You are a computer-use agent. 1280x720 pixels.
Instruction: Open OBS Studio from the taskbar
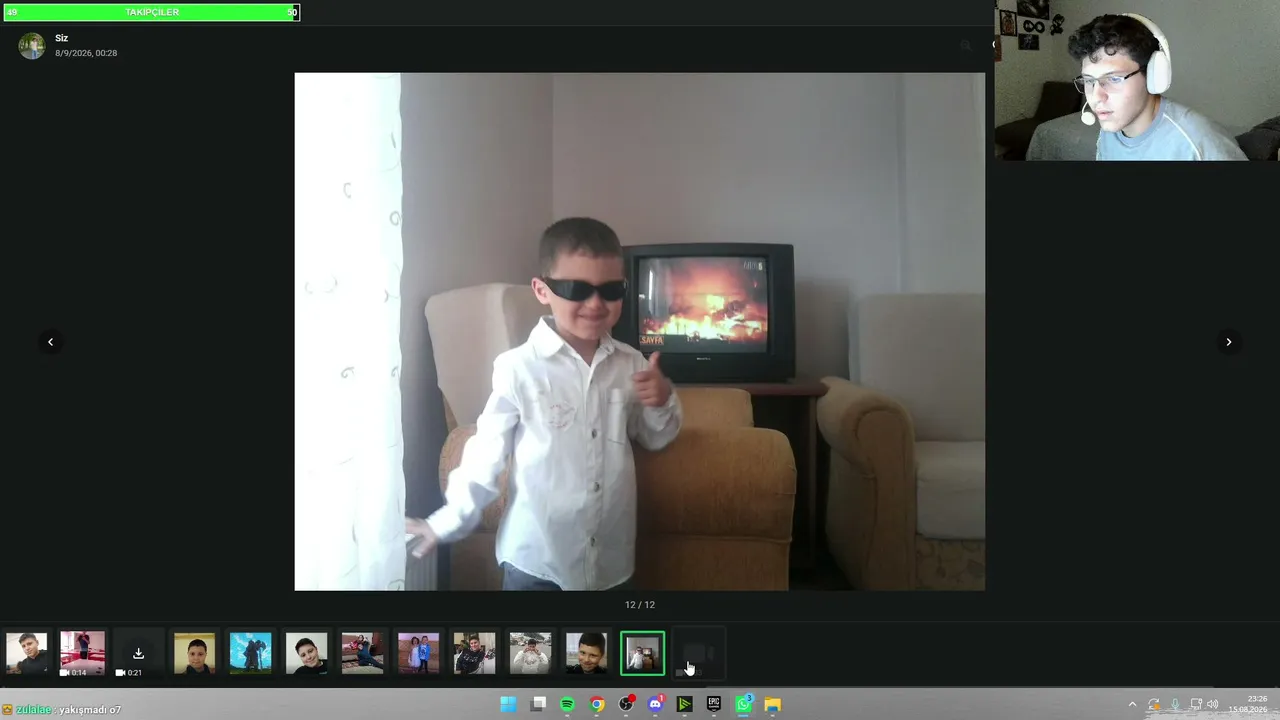point(626,704)
